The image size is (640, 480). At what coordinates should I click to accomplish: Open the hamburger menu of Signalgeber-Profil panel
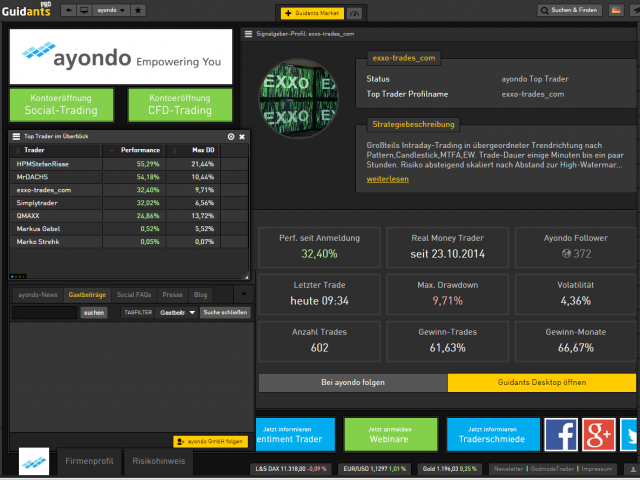[x=249, y=34]
